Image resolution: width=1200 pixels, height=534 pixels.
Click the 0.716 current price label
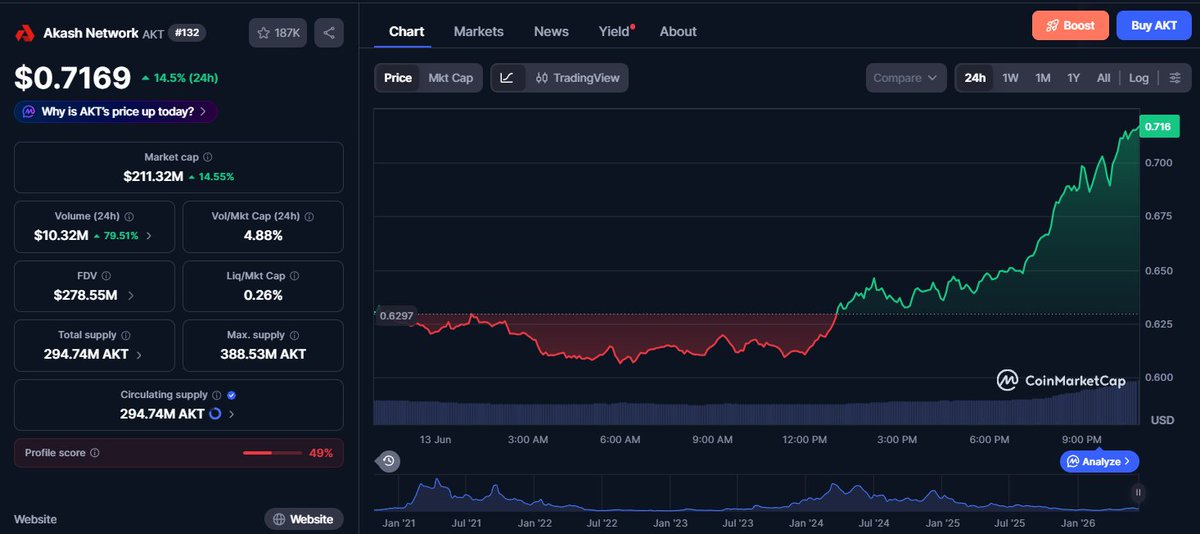click(1158, 126)
